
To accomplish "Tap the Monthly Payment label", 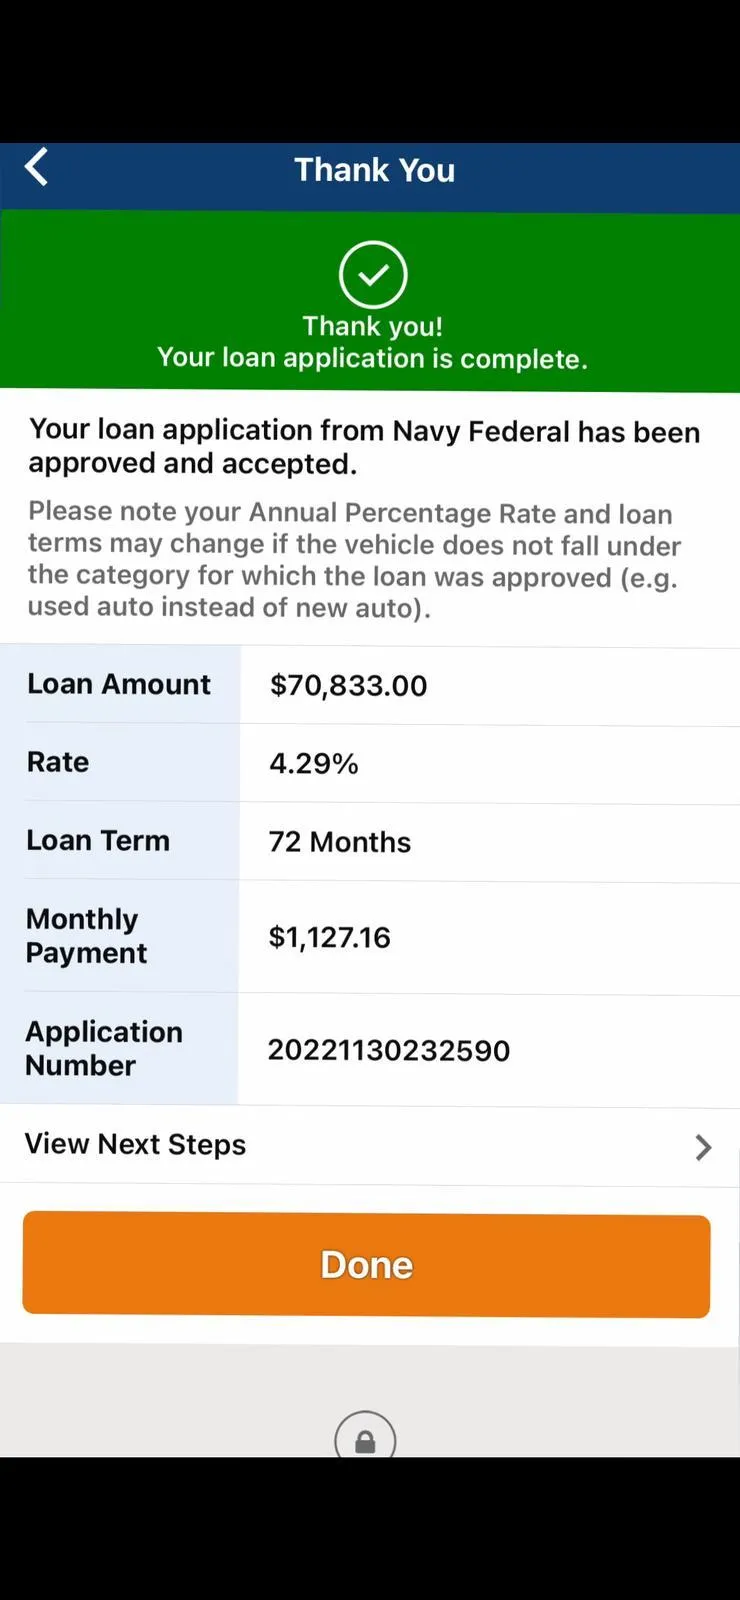I will click(x=86, y=936).
